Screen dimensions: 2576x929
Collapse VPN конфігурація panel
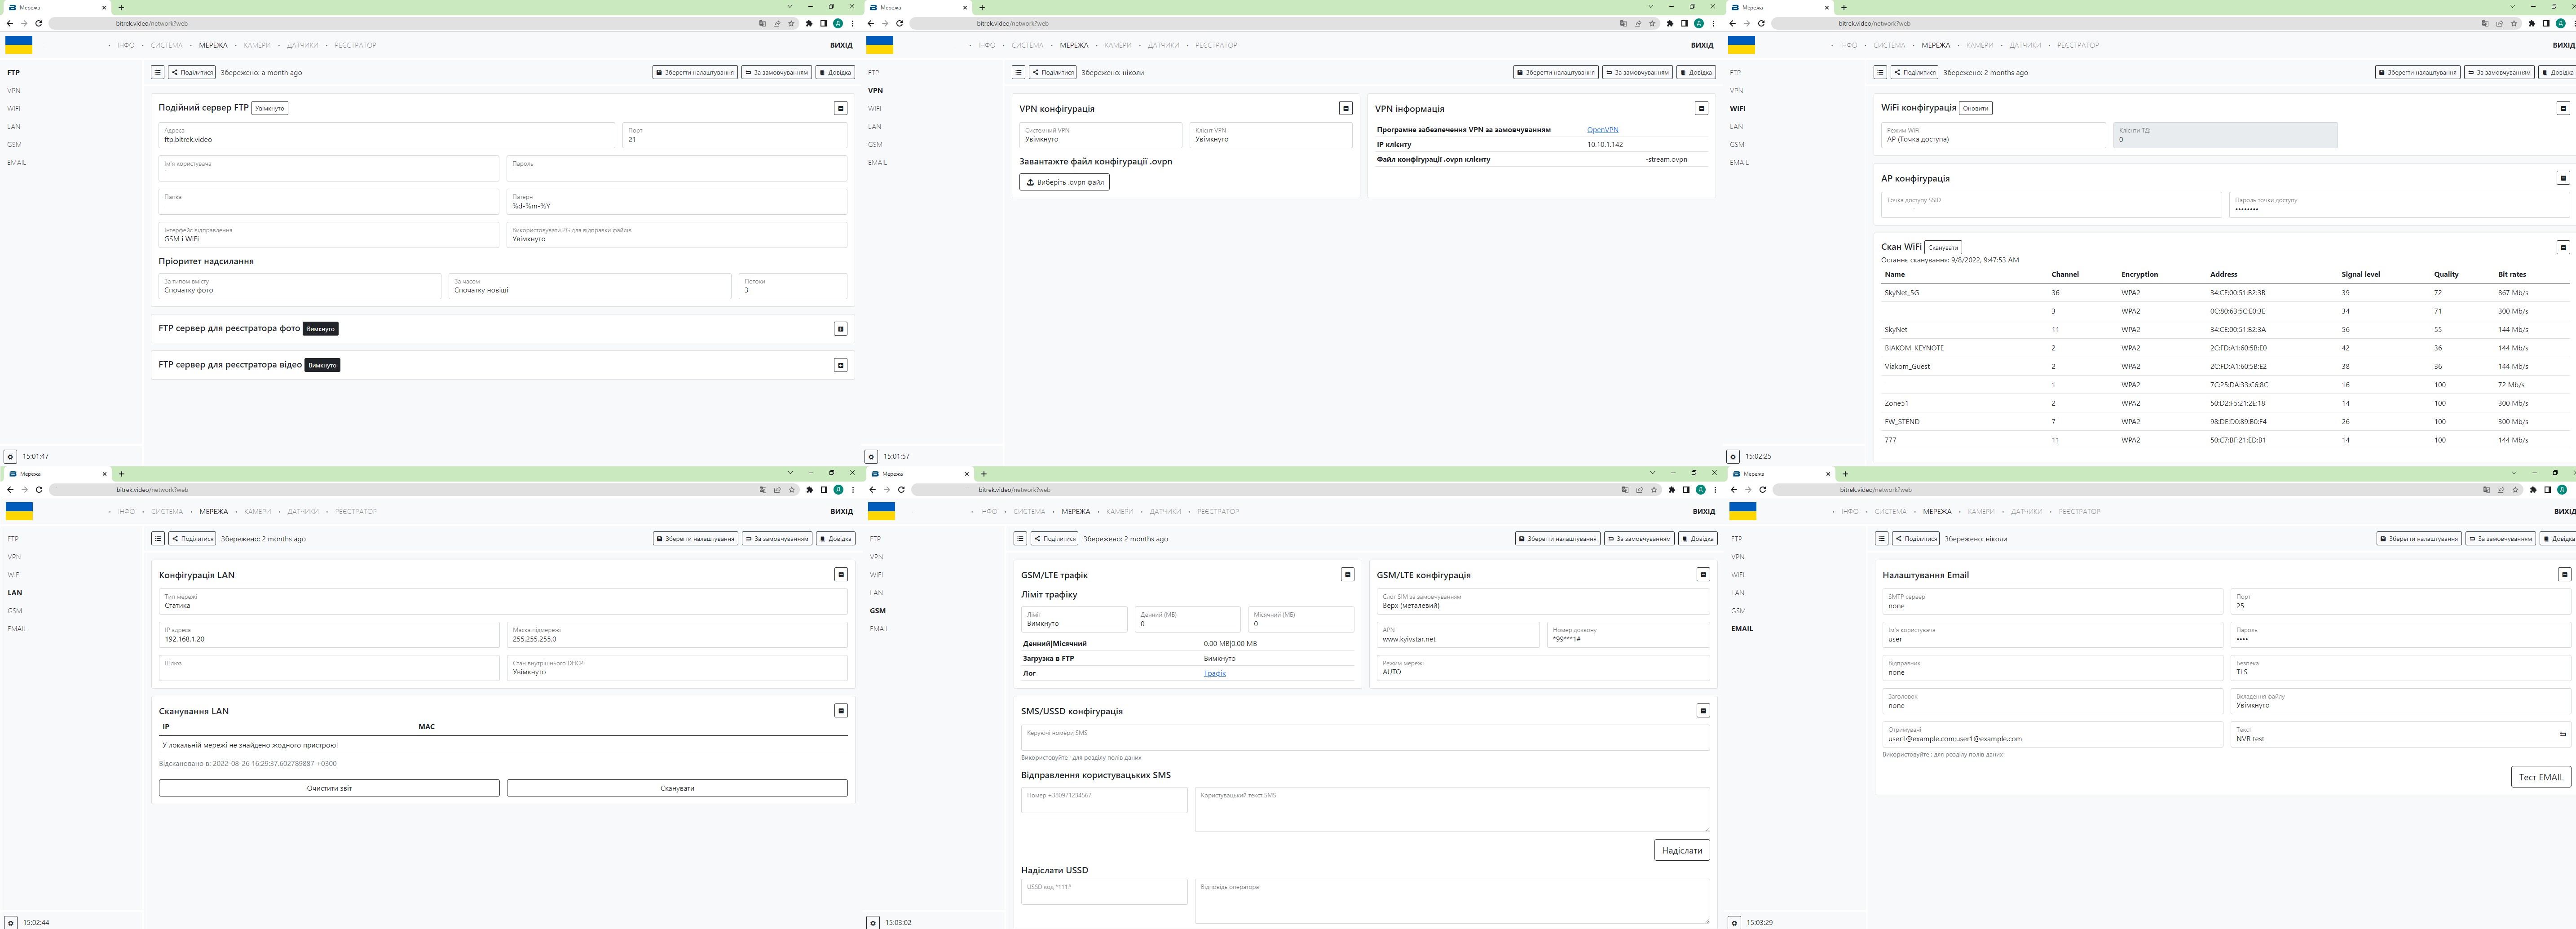point(1346,108)
